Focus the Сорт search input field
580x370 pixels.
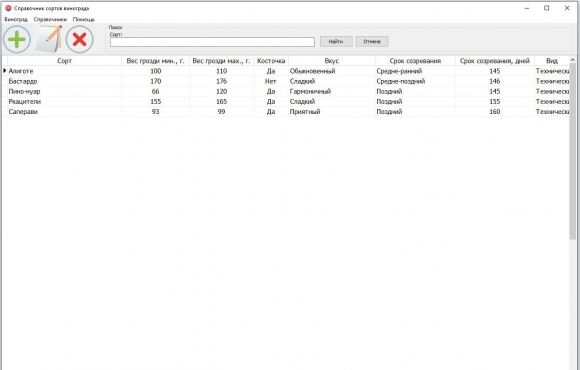[x=212, y=42]
